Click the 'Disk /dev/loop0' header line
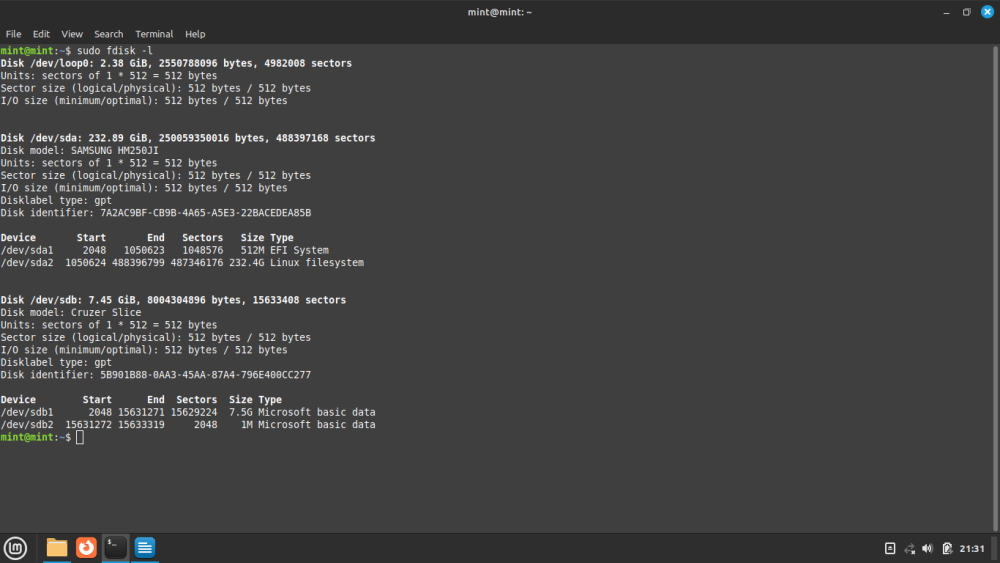Viewport: 1000px width, 563px height. tap(176, 63)
